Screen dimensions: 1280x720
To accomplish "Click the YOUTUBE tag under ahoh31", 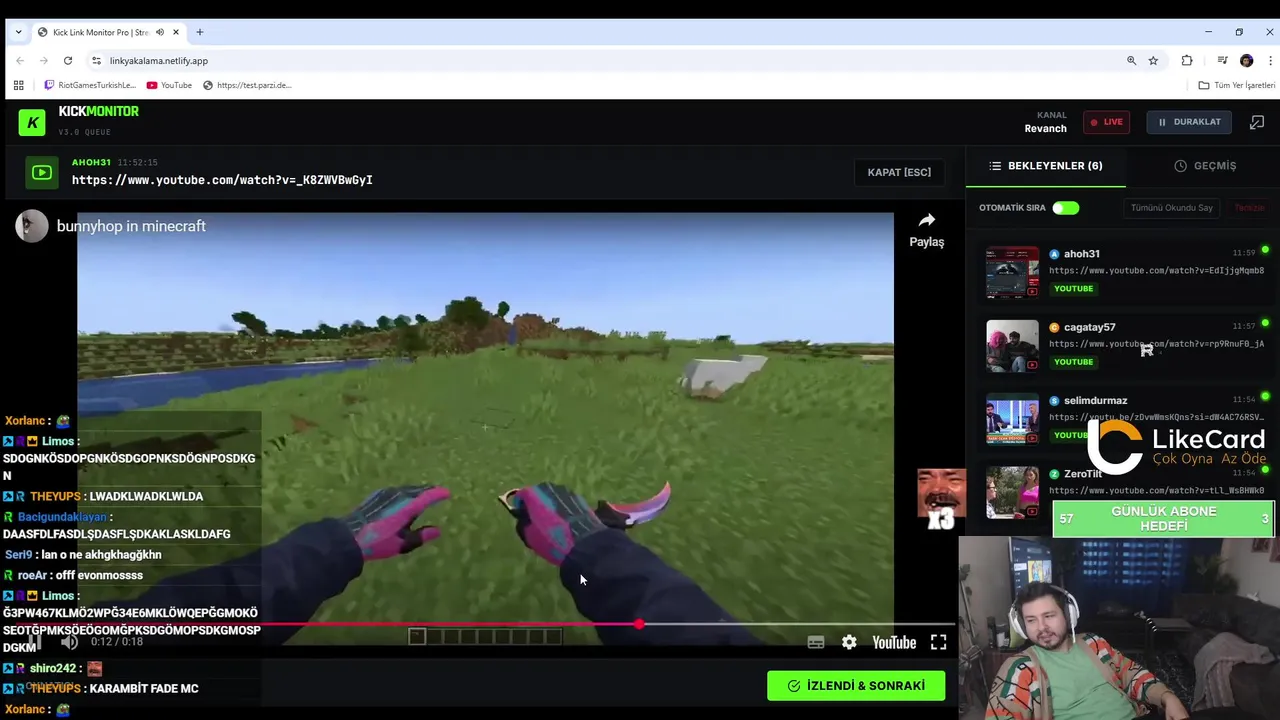I will point(1073,289).
